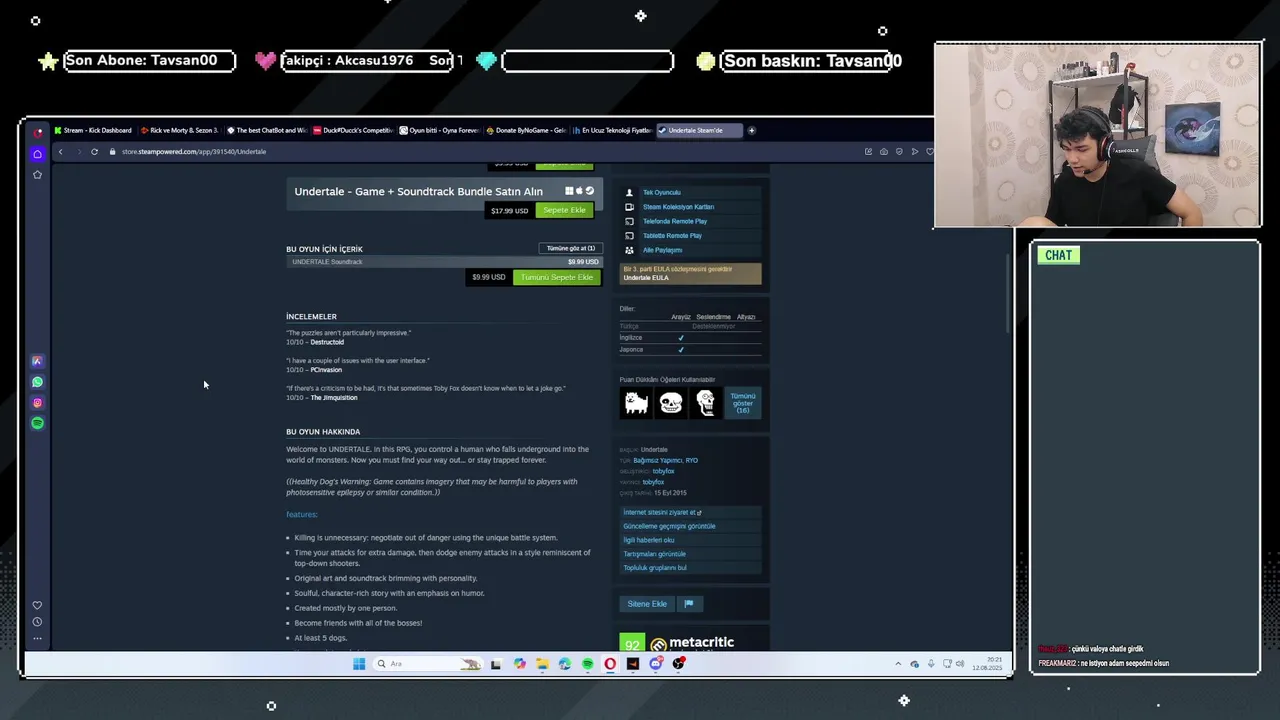
Task: Click İlgili haberleri oku link
Action: (x=649, y=540)
